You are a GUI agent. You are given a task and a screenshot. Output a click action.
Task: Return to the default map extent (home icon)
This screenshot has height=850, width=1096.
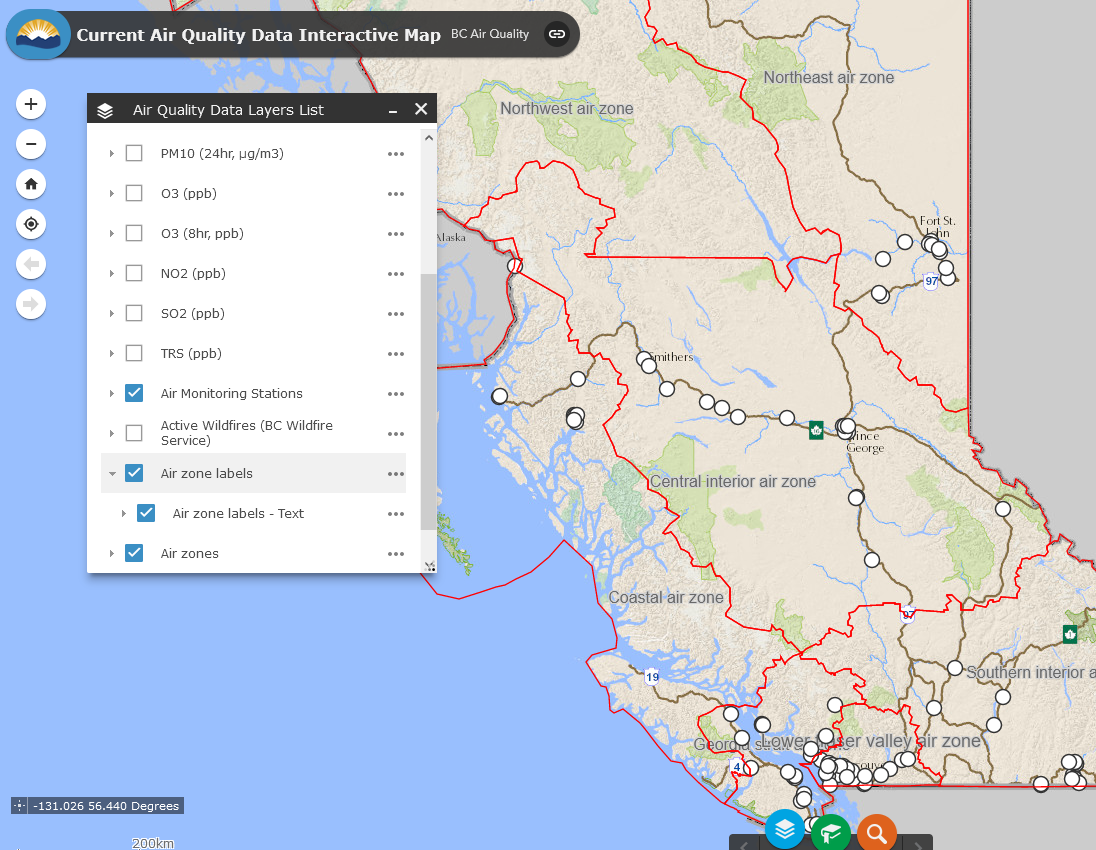tap(31, 184)
